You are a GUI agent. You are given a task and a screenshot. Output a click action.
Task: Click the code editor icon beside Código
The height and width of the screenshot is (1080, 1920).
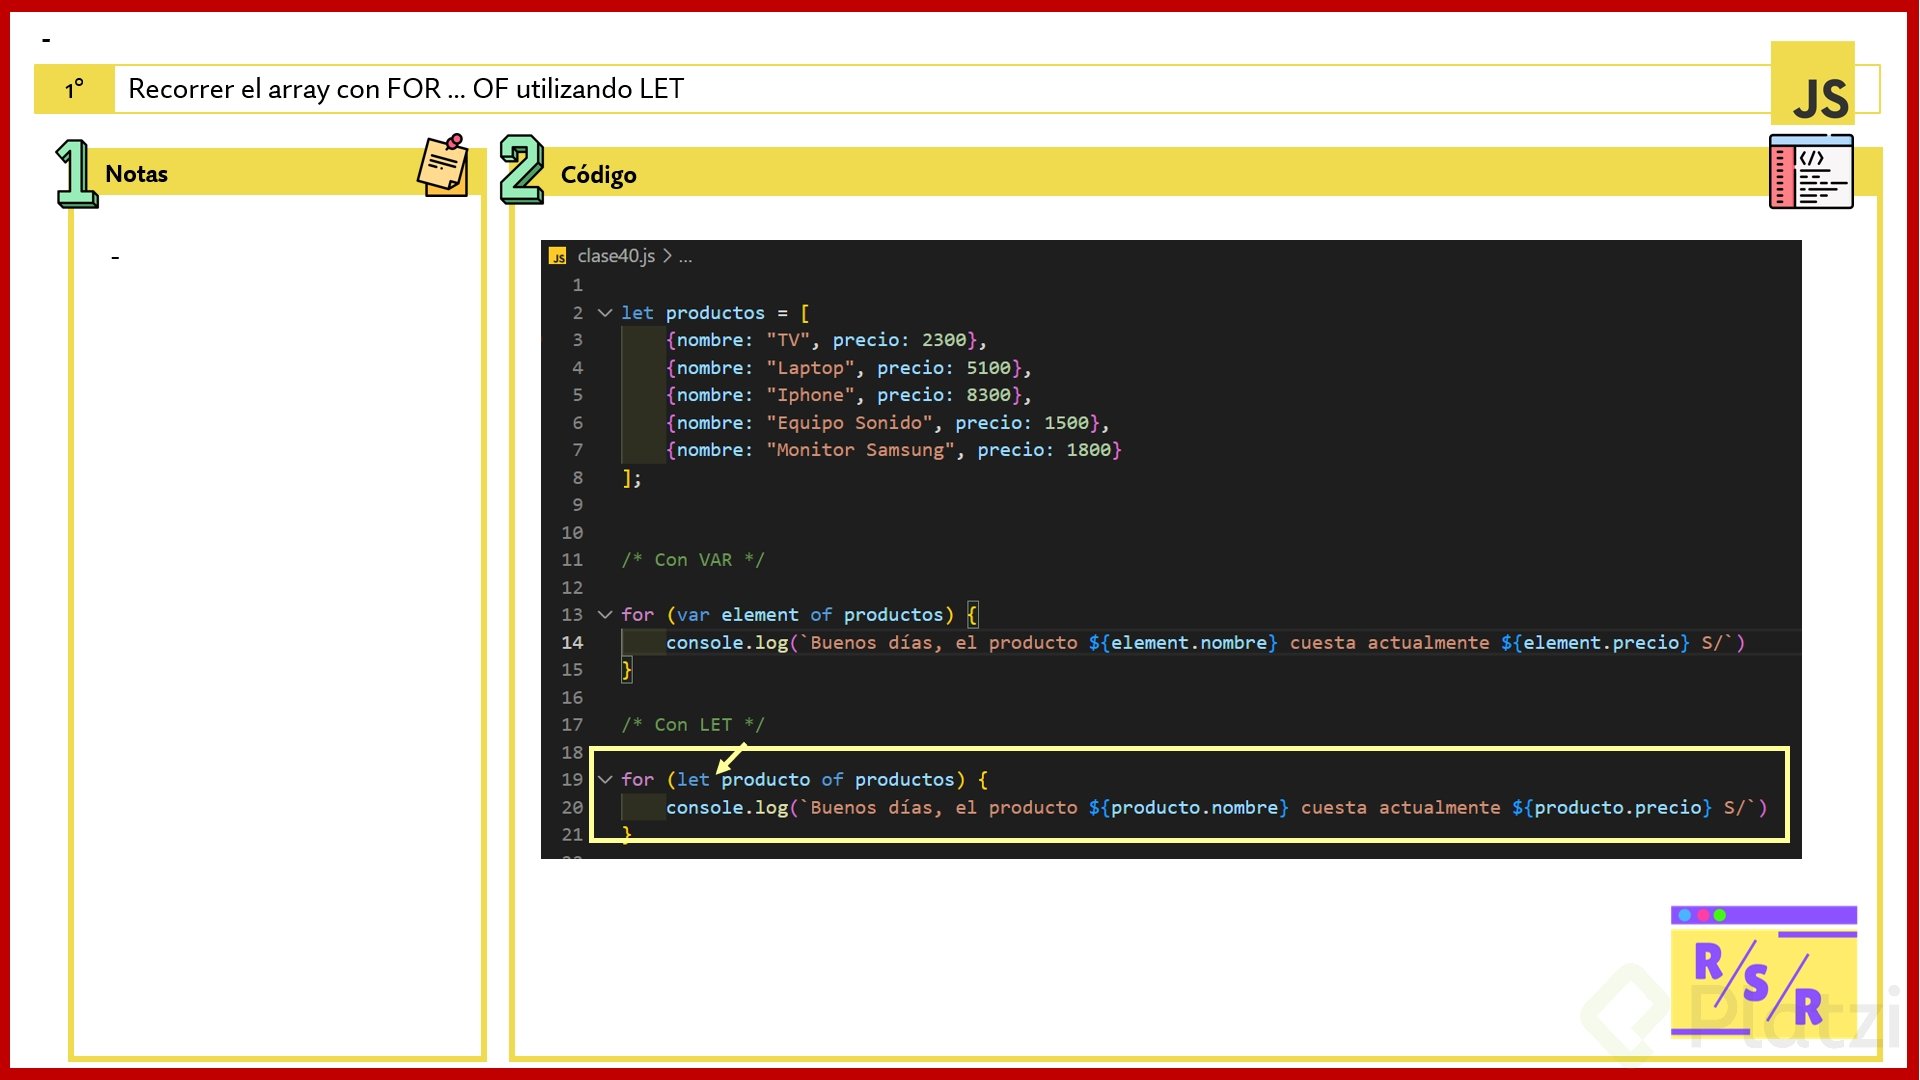pyautogui.click(x=1811, y=172)
